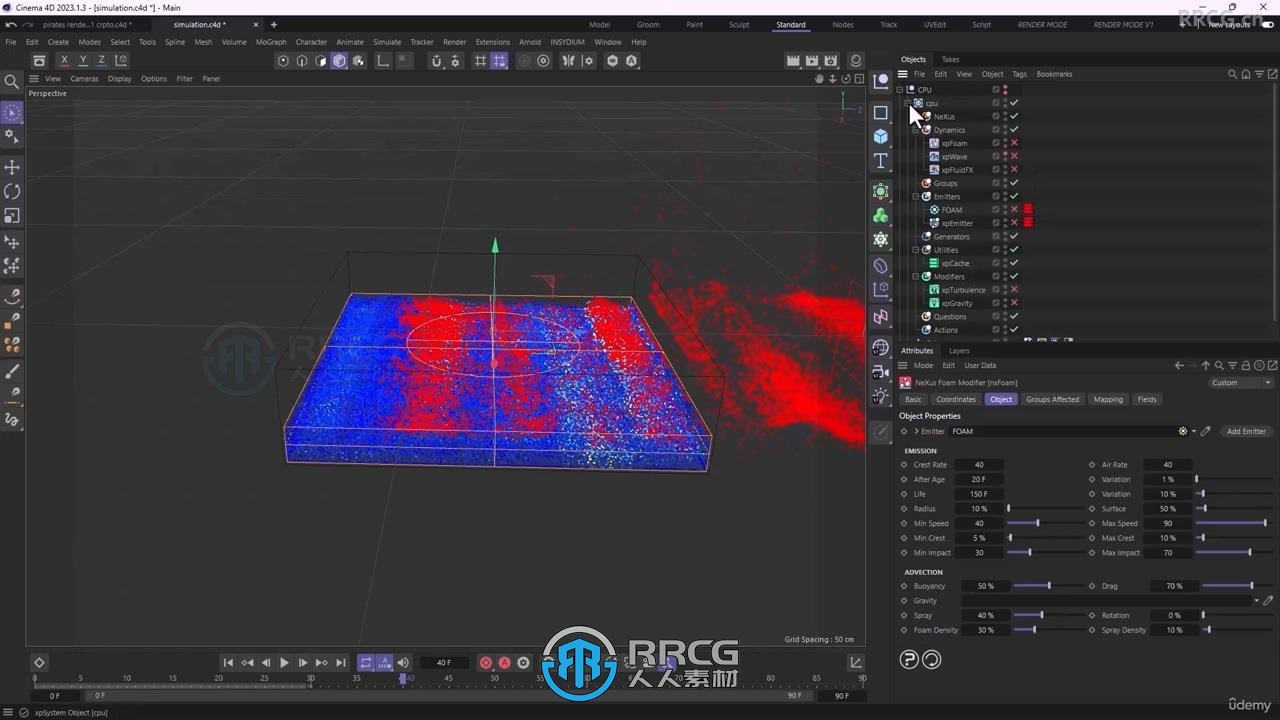Lock the X axis button

(x=64, y=61)
